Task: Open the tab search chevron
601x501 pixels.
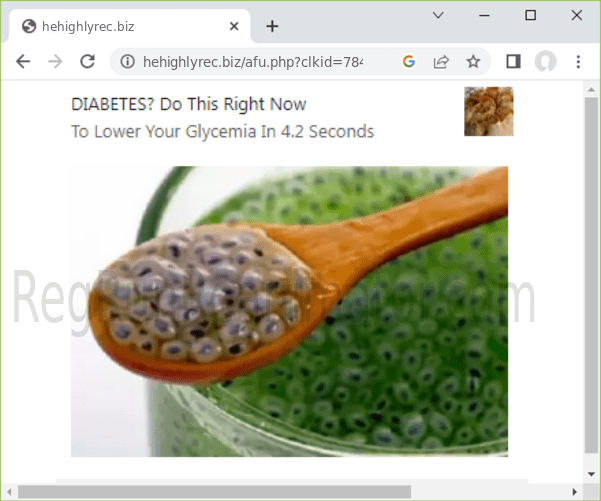Action: [438, 15]
